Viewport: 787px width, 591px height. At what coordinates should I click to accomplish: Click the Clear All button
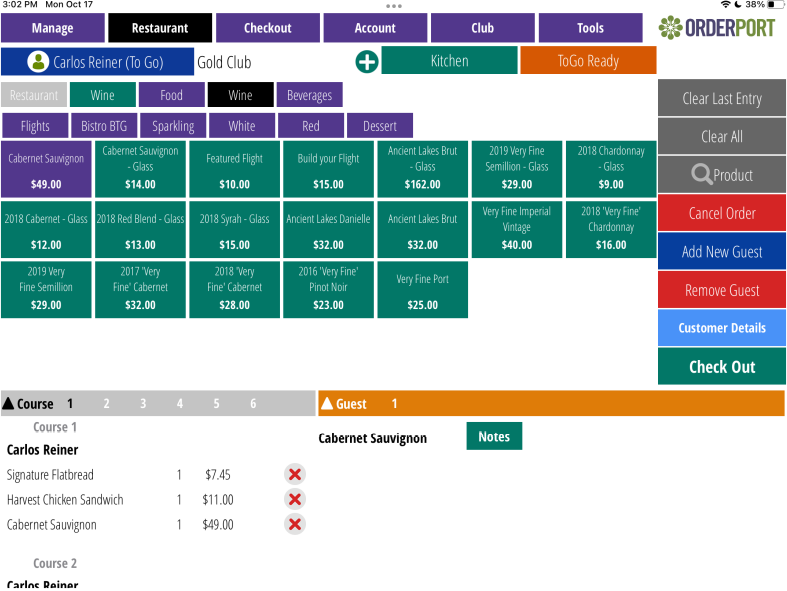[x=722, y=136]
